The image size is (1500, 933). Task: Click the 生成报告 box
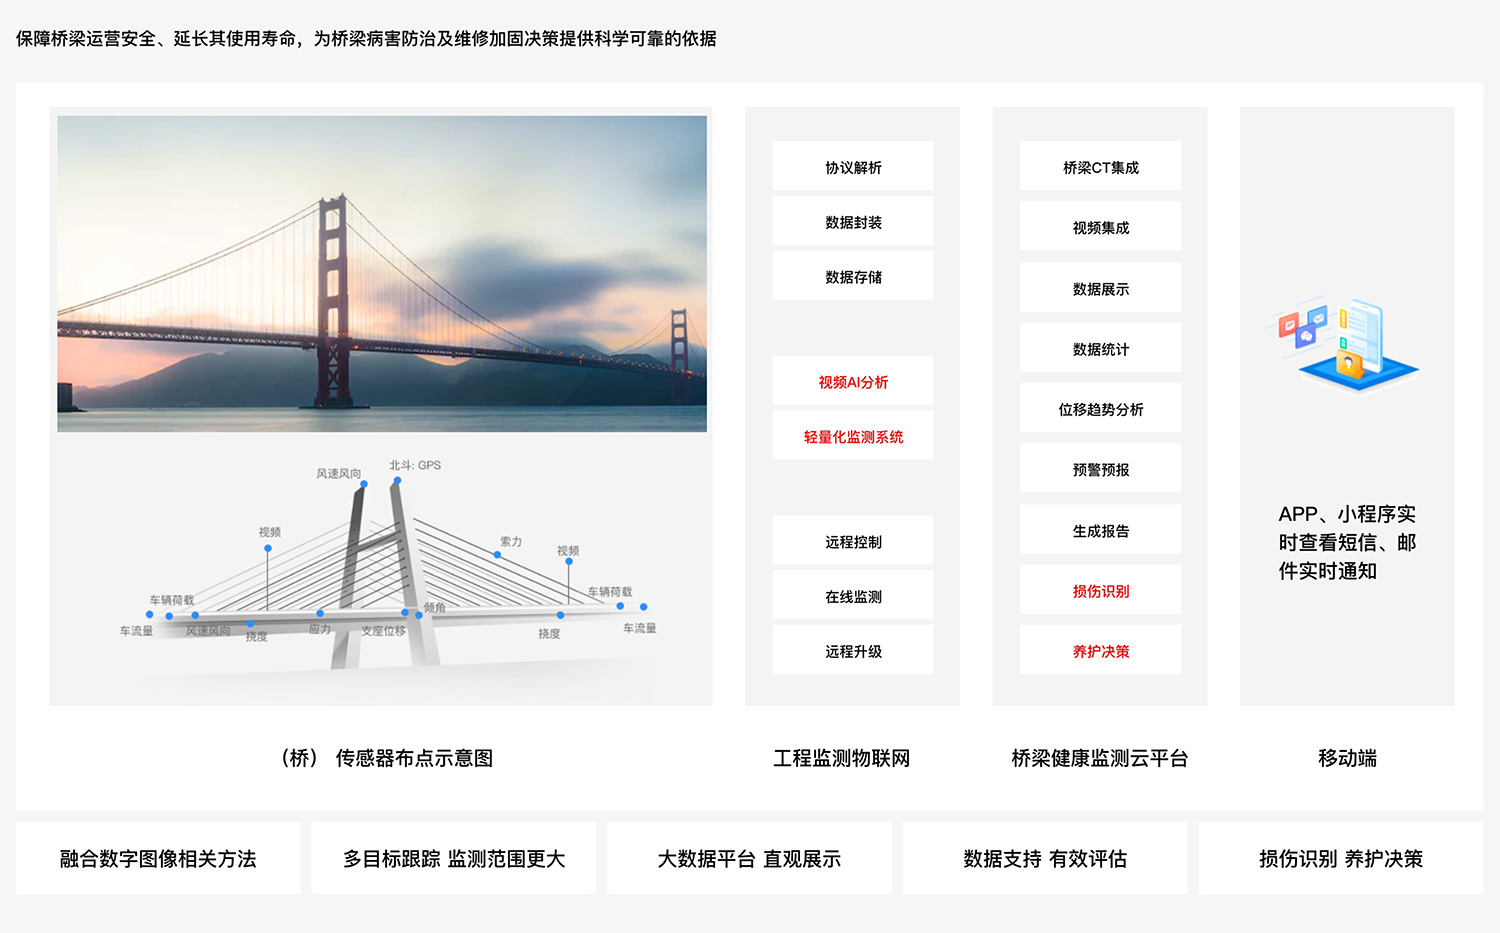pyautogui.click(x=1100, y=530)
